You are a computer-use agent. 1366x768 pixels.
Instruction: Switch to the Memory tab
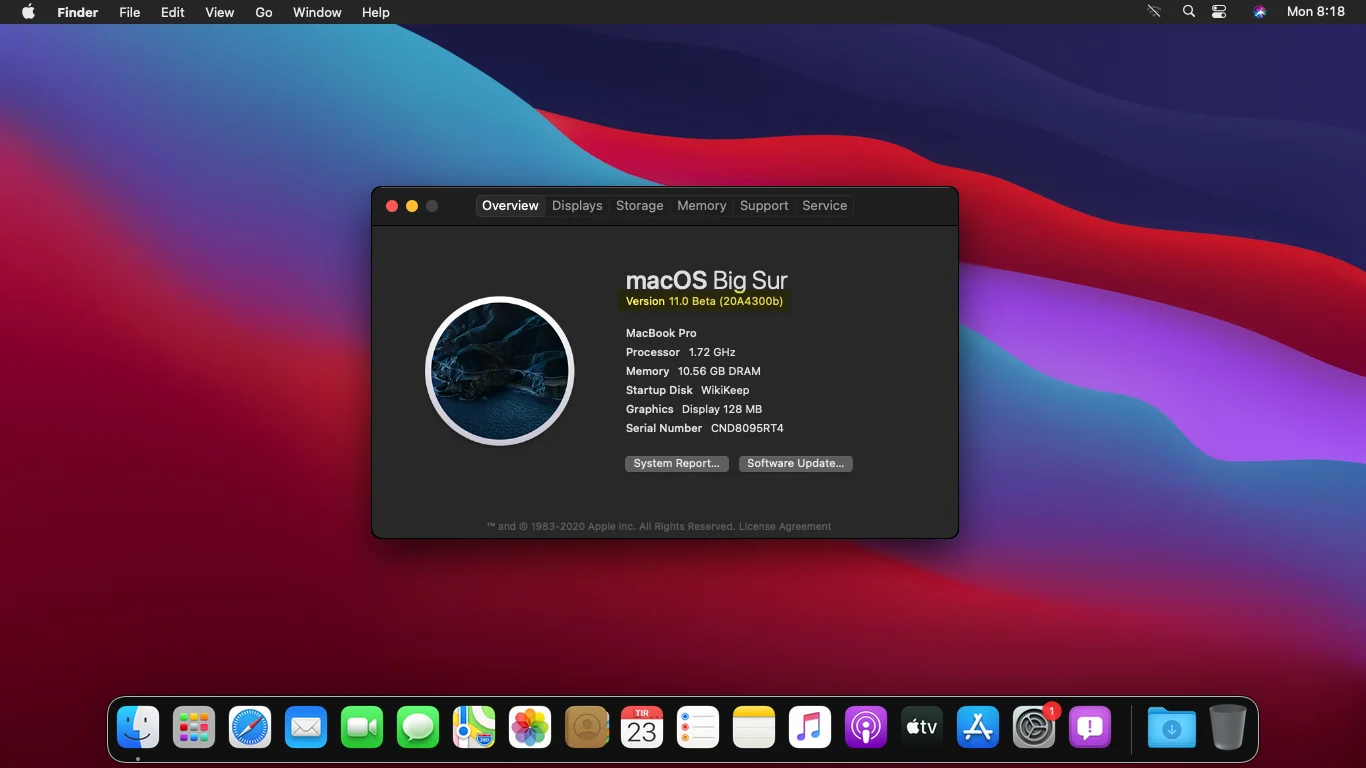(701, 205)
